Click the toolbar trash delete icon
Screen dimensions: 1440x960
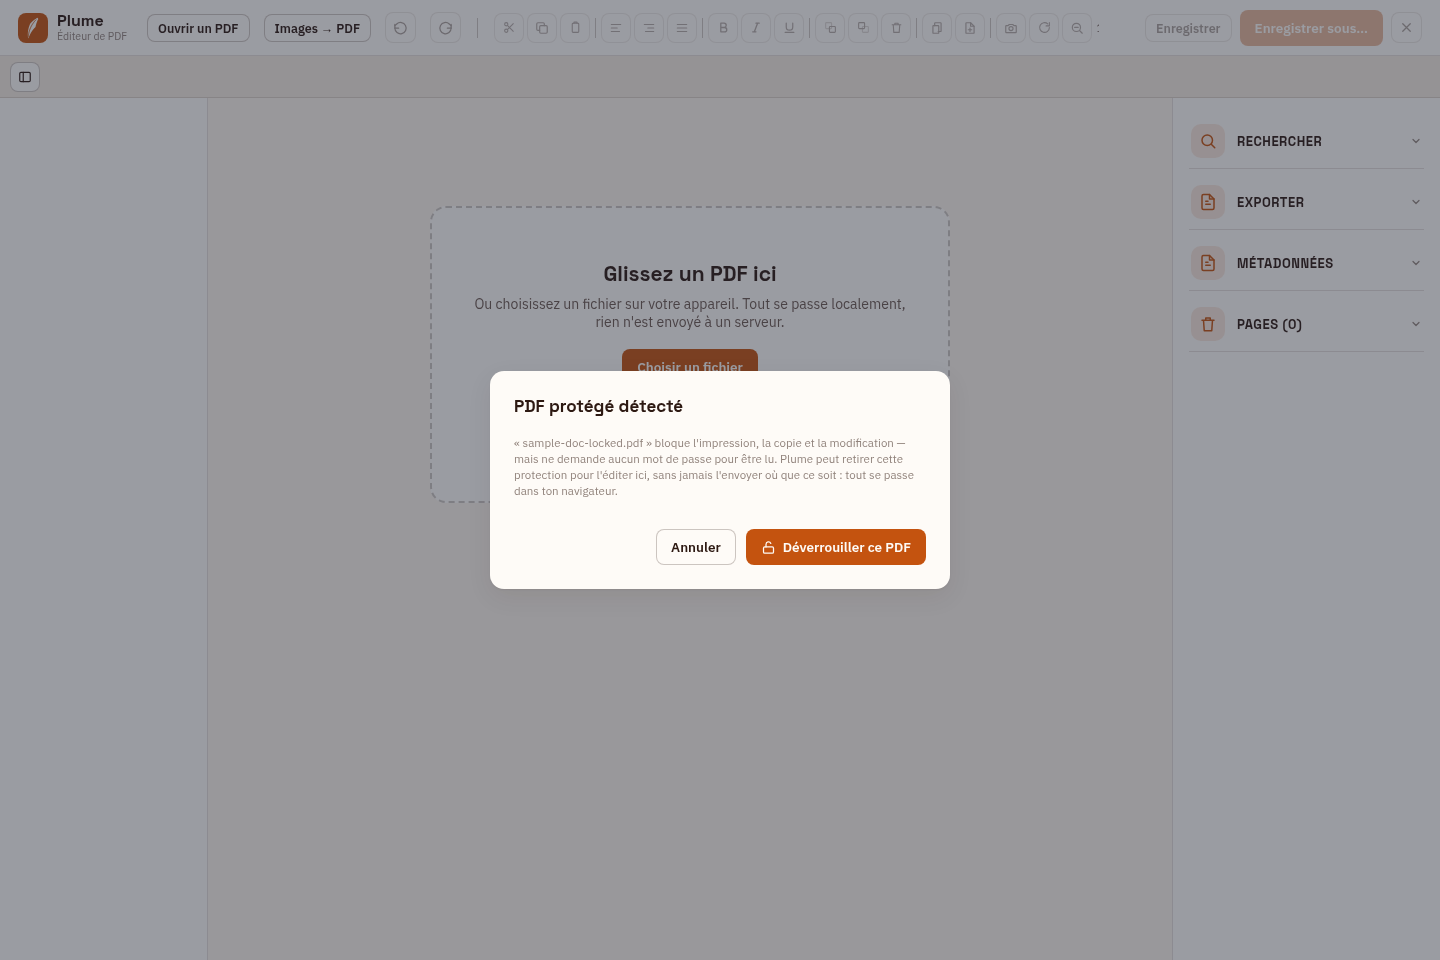coord(896,28)
